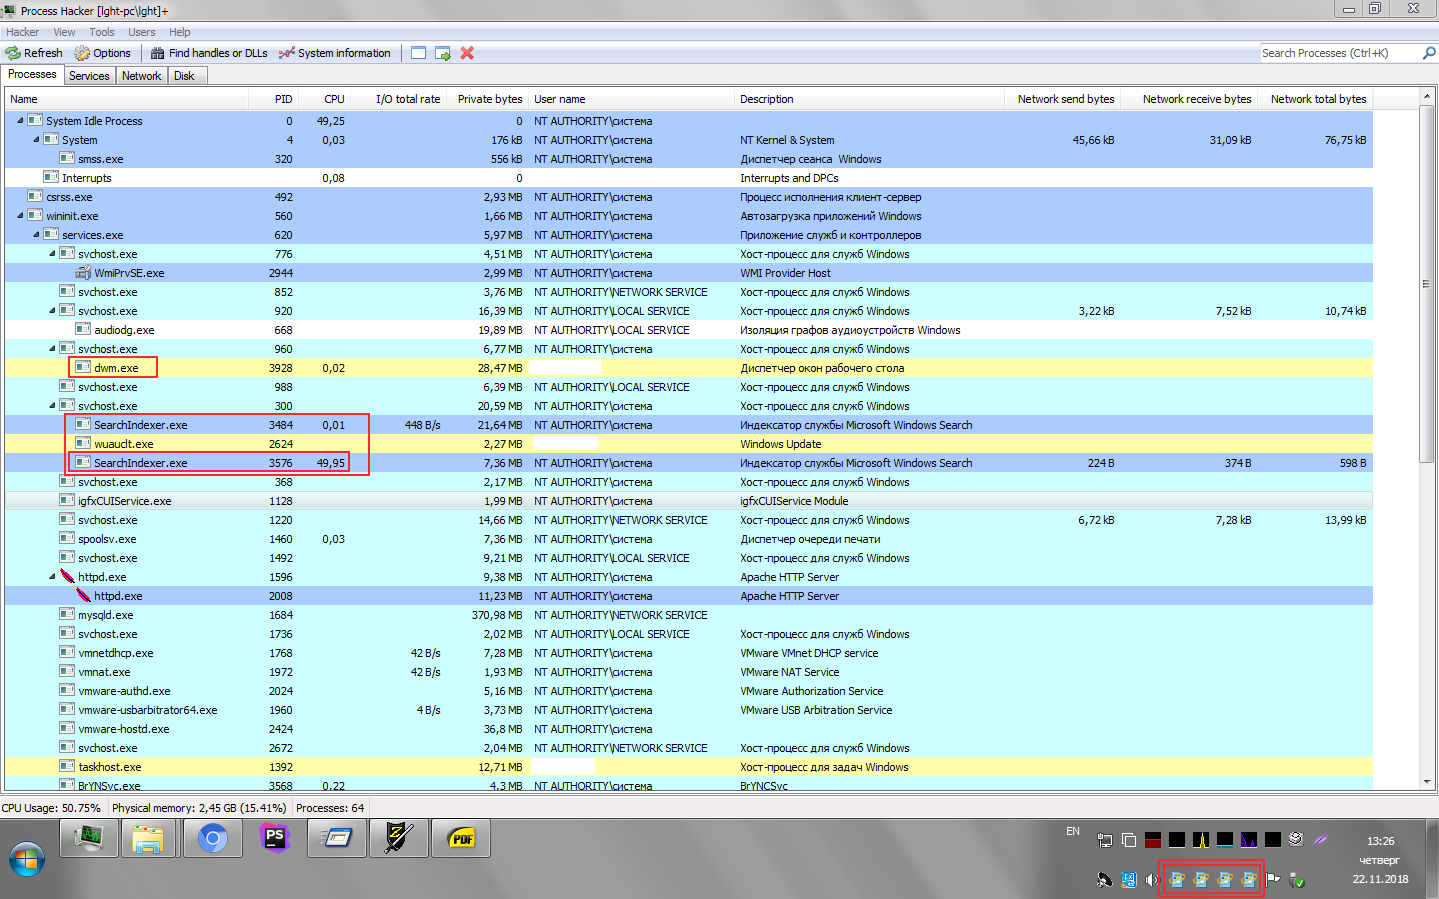
Task: Click the Find window and thread icon
Action: click(x=442, y=53)
